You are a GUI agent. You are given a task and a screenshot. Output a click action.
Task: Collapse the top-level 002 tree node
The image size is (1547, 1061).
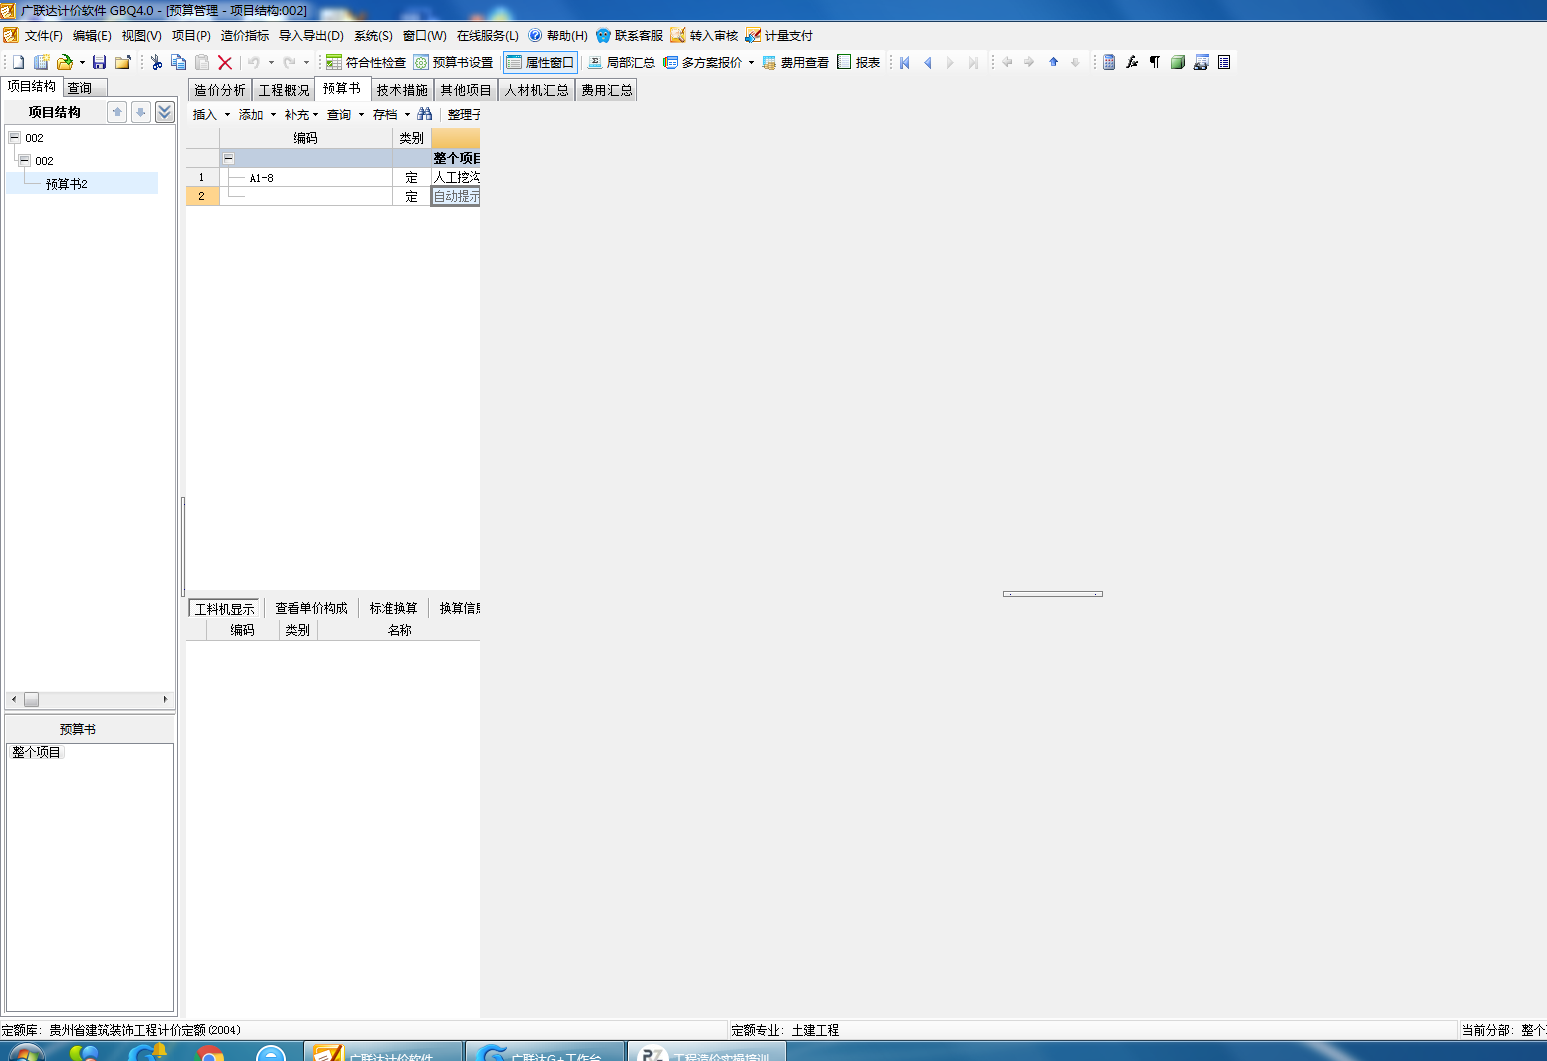click(x=15, y=137)
